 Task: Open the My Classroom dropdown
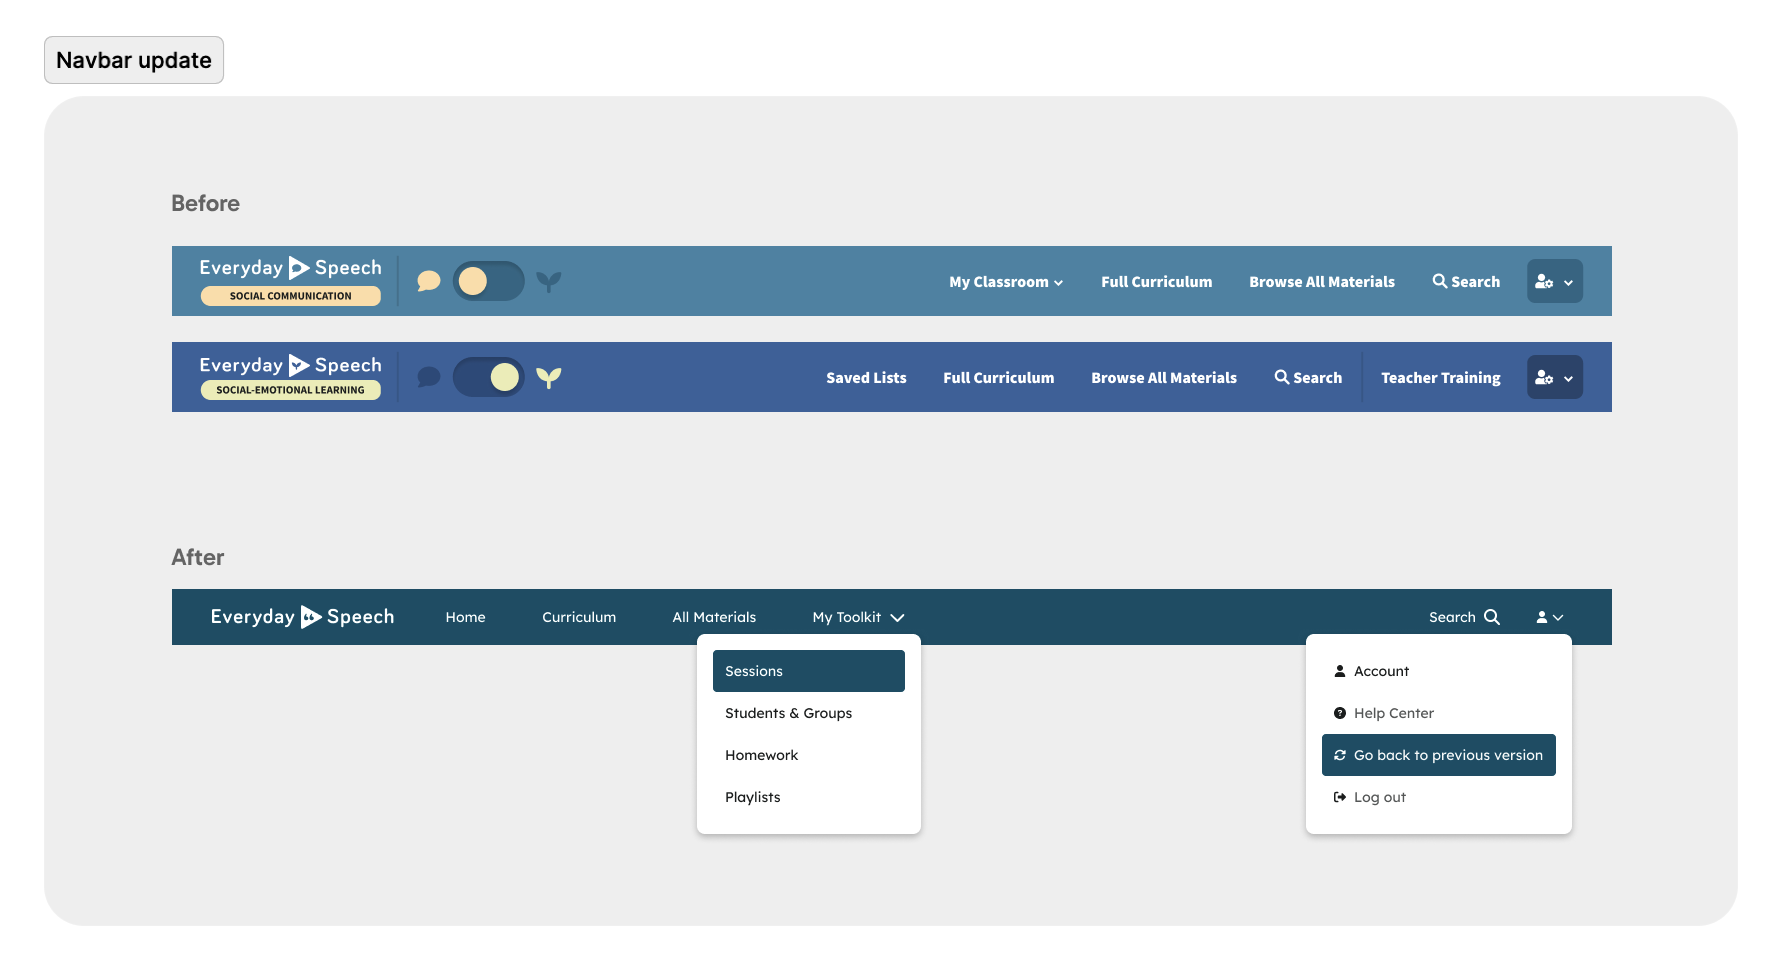[1006, 282]
